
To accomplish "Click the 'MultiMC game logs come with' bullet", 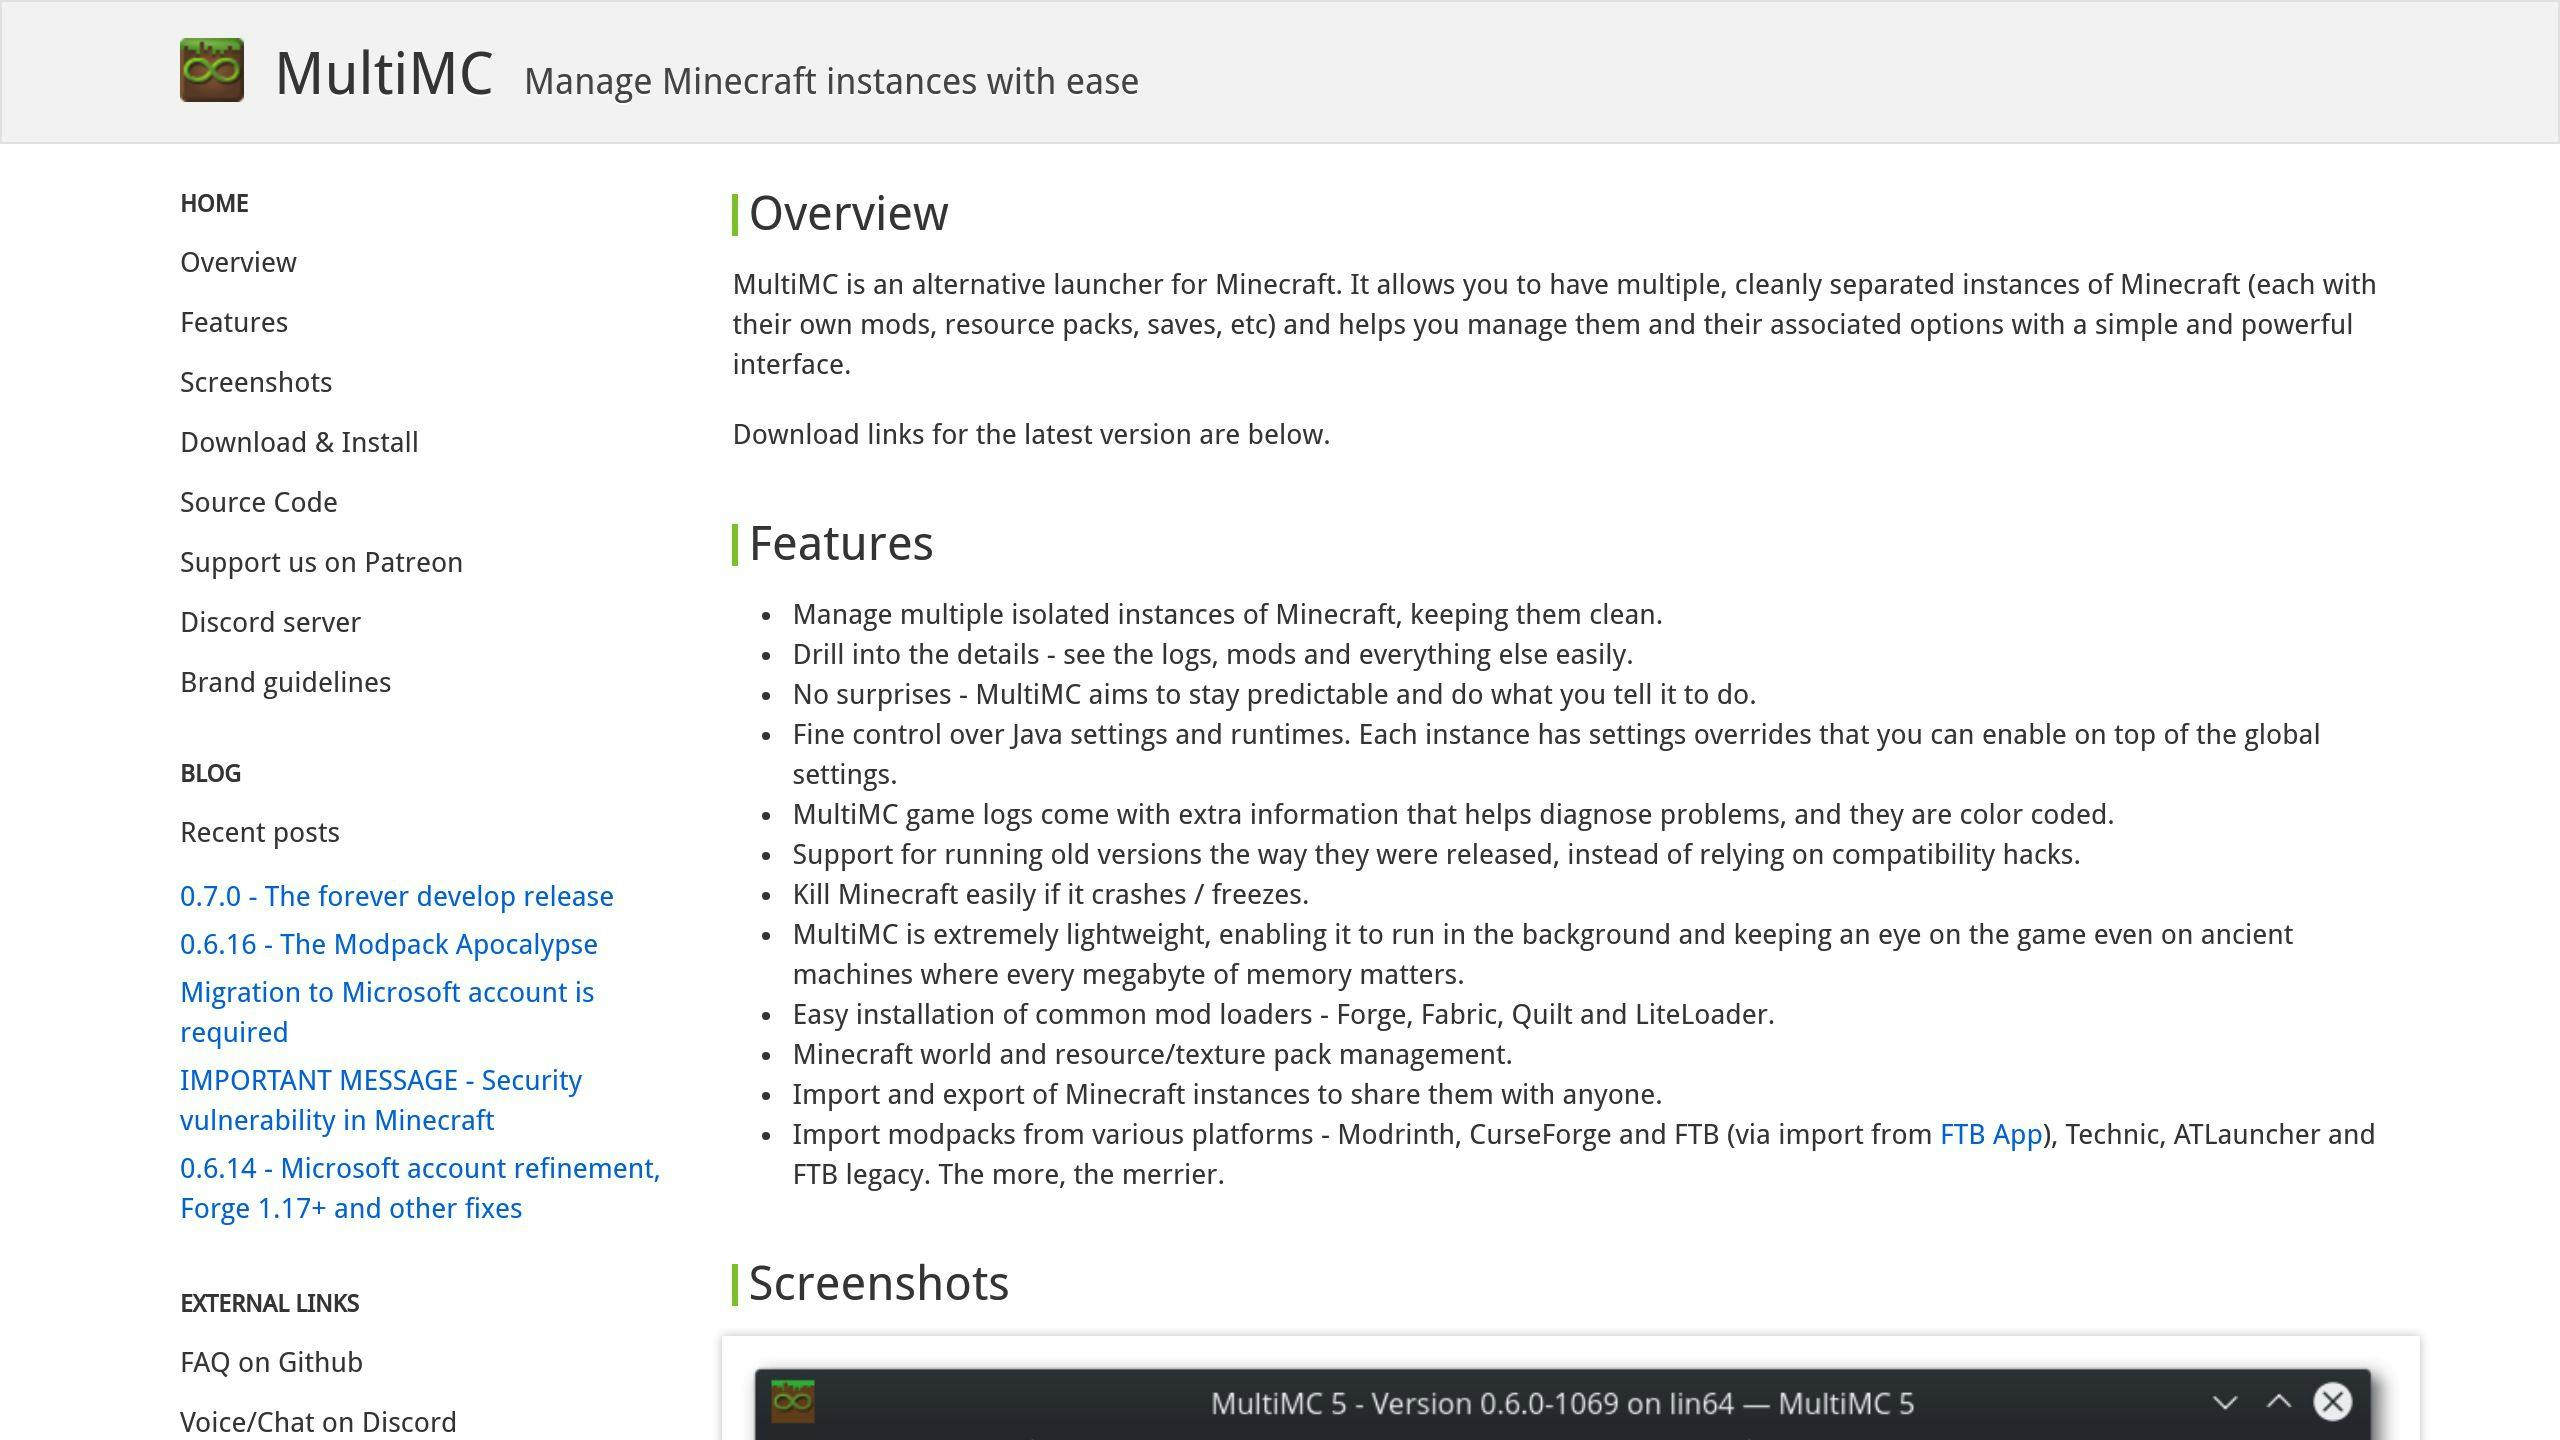I will pos(1453,814).
